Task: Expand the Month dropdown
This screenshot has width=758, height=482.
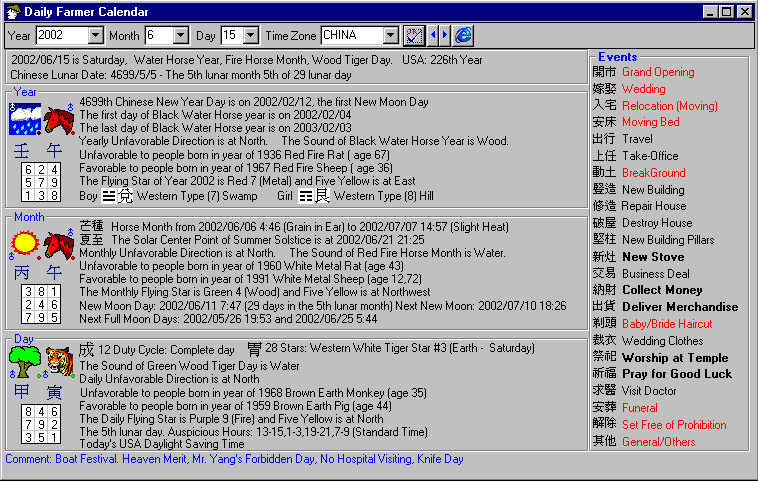Action: [181, 35]
